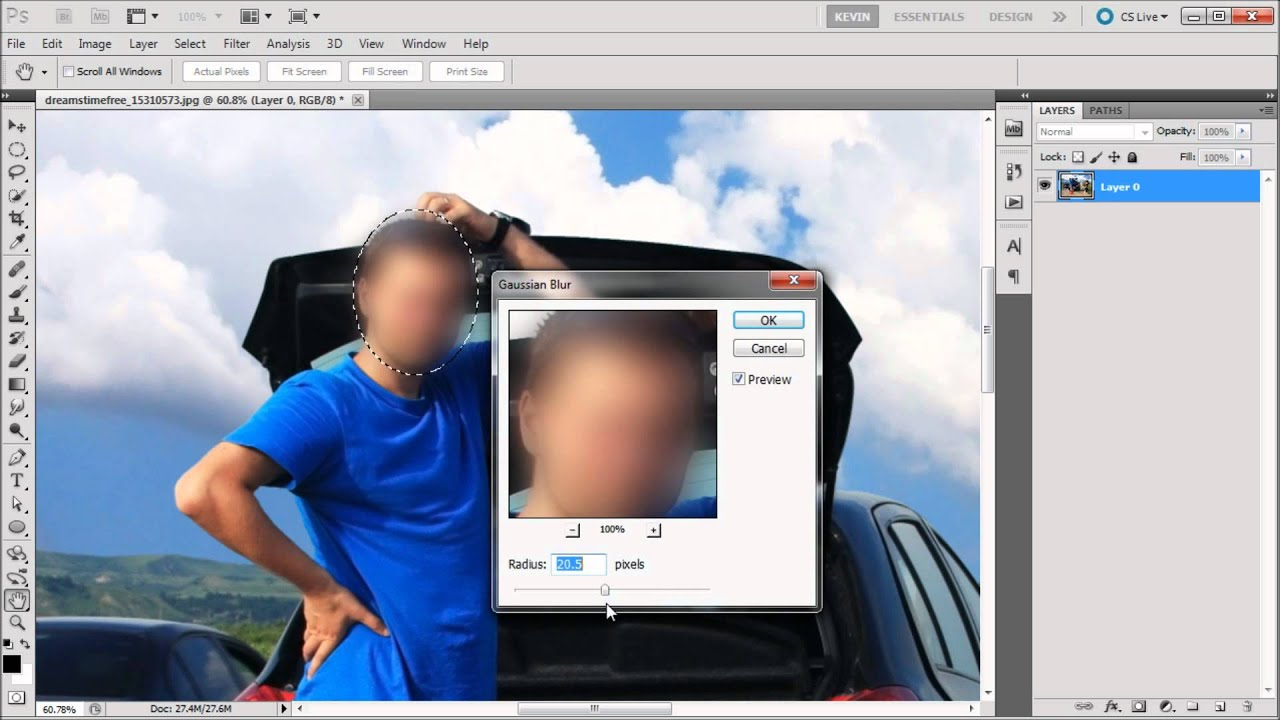Viewport: 1280px width, 720px height.
Task: Uncheck the Preview checkbox in Gaussian Blur
Action: point(738,379)
